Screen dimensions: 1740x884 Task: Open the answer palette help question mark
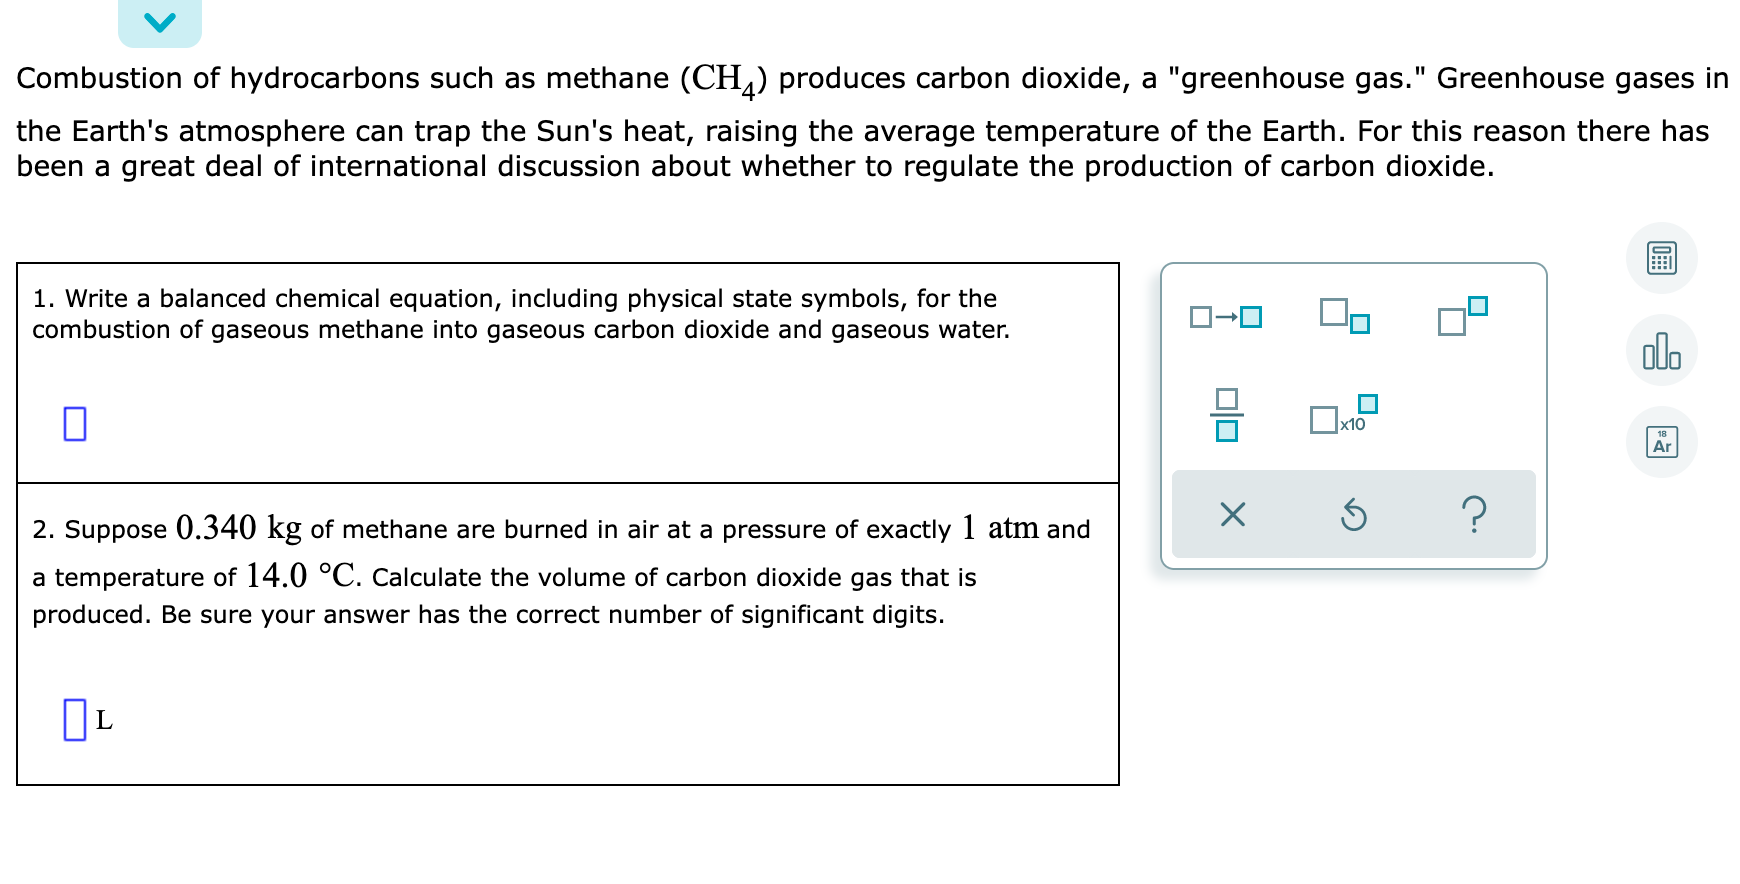click(x=1475, y=514)
